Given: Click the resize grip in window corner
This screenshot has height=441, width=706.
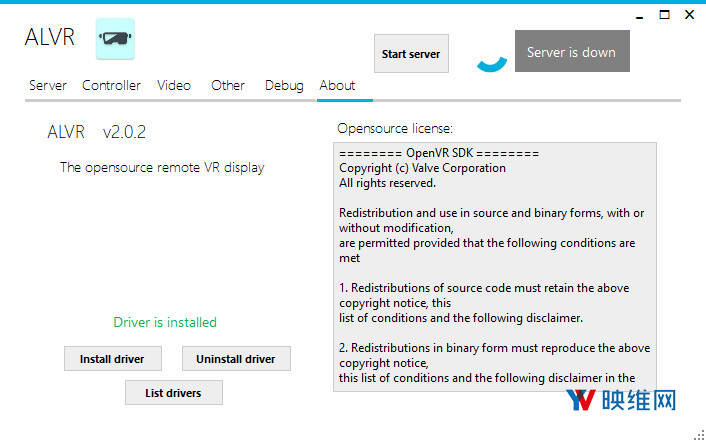Looking at the screenshot, I should point(698,433).
